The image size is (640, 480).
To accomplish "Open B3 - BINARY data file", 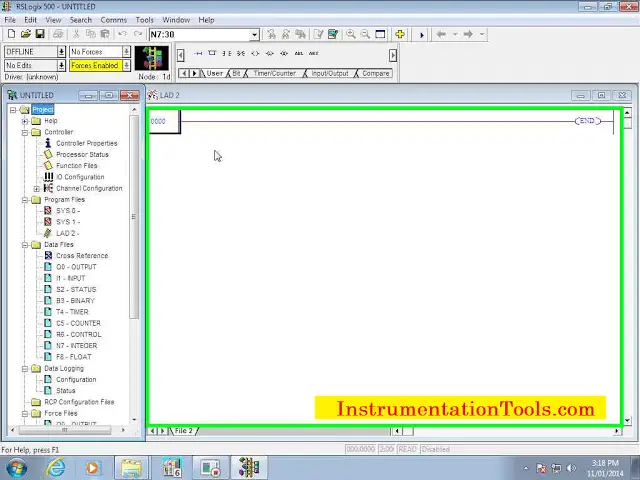I will point(75,301).
